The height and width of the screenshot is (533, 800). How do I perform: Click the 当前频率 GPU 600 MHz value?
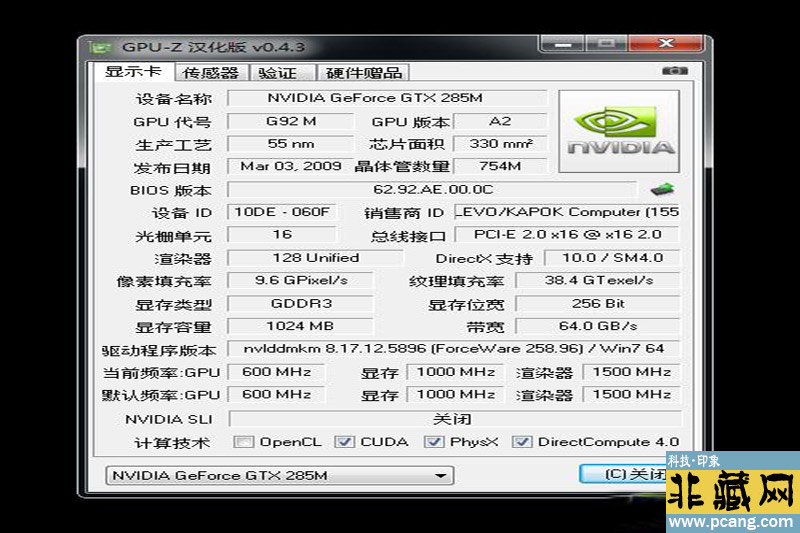click(276, 372)
